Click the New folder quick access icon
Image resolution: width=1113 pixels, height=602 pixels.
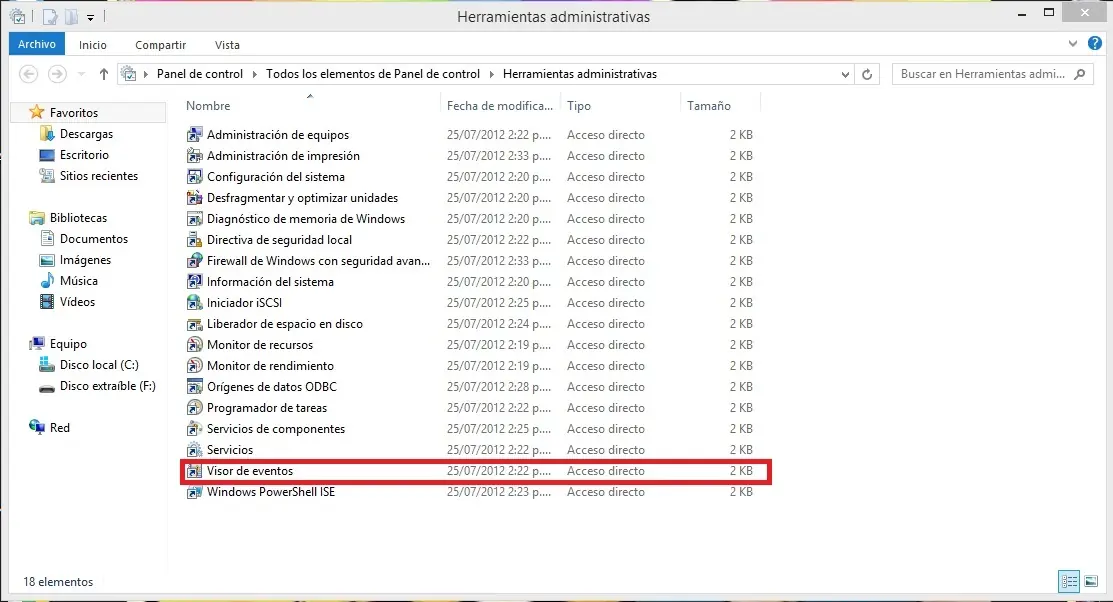pyautogui.click(x=71, y=17)
